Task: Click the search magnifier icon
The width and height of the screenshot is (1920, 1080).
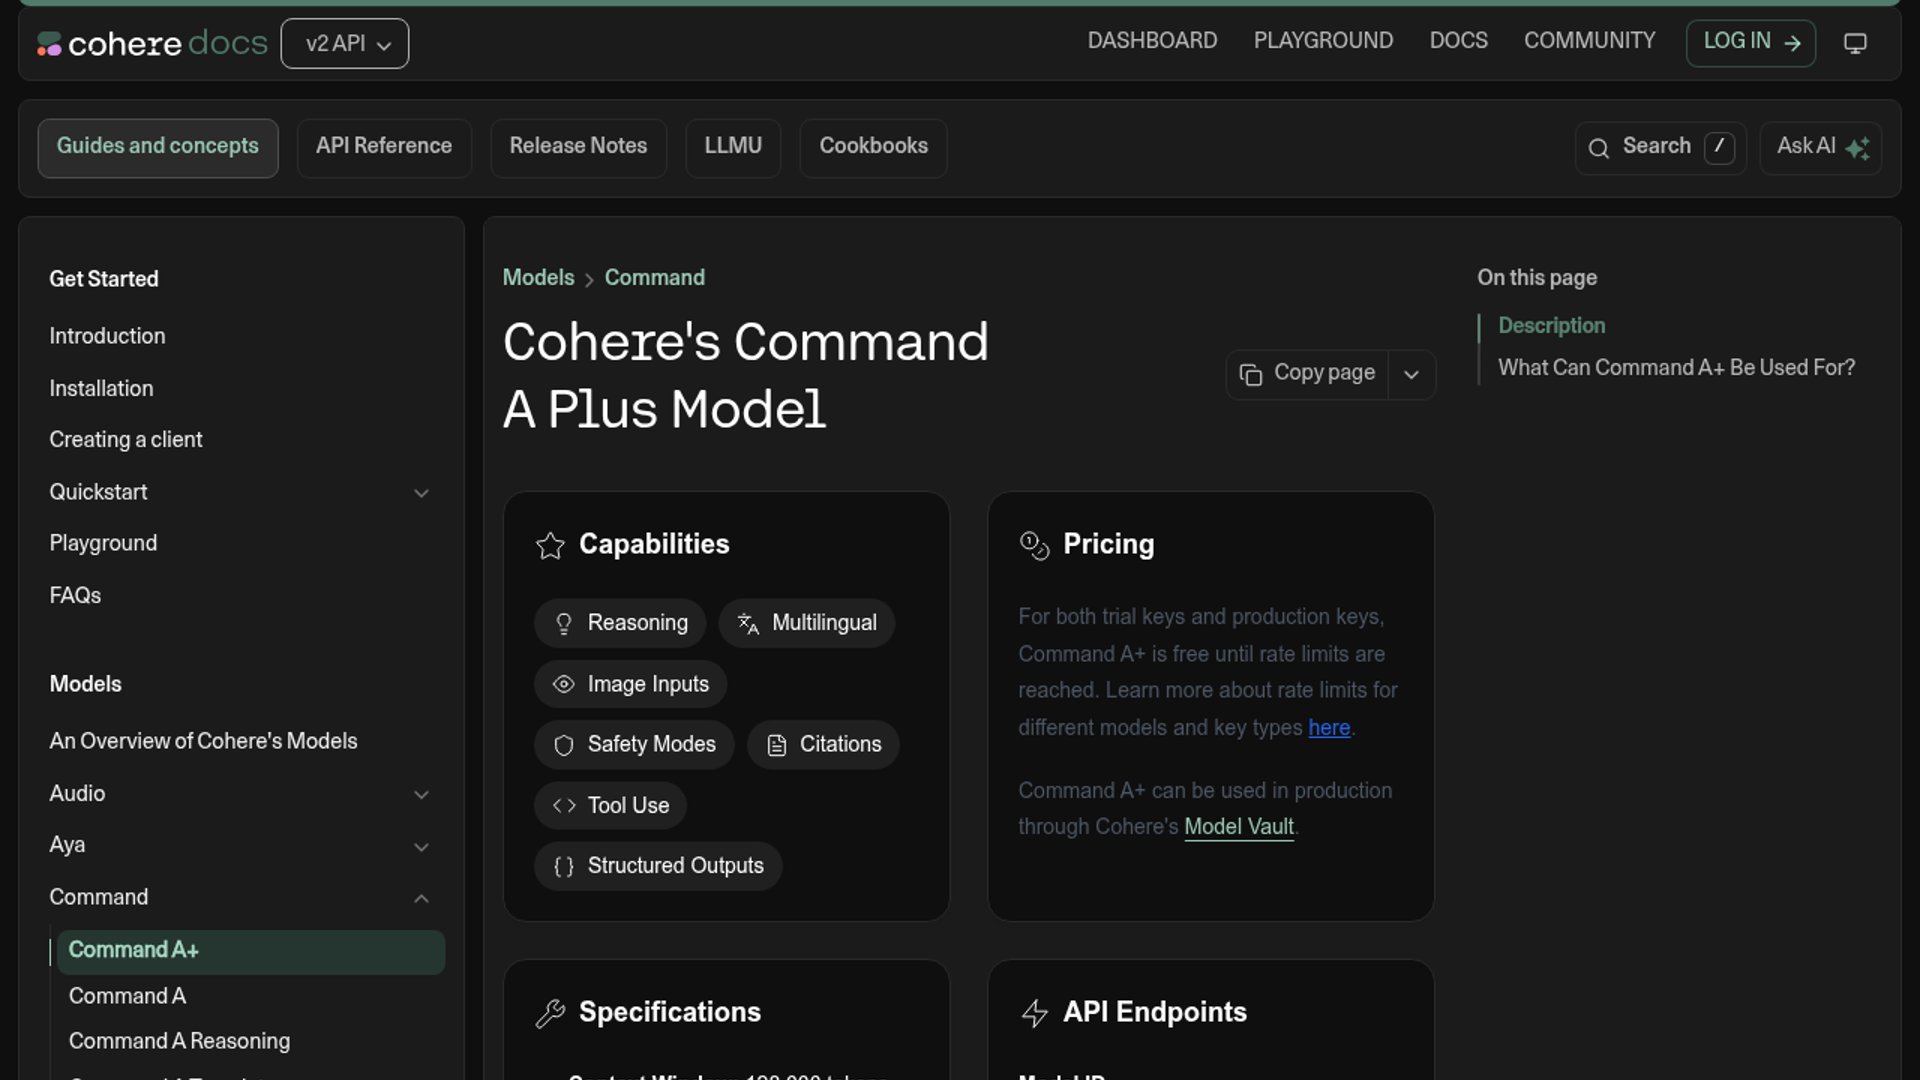Action: (1599, 148)
